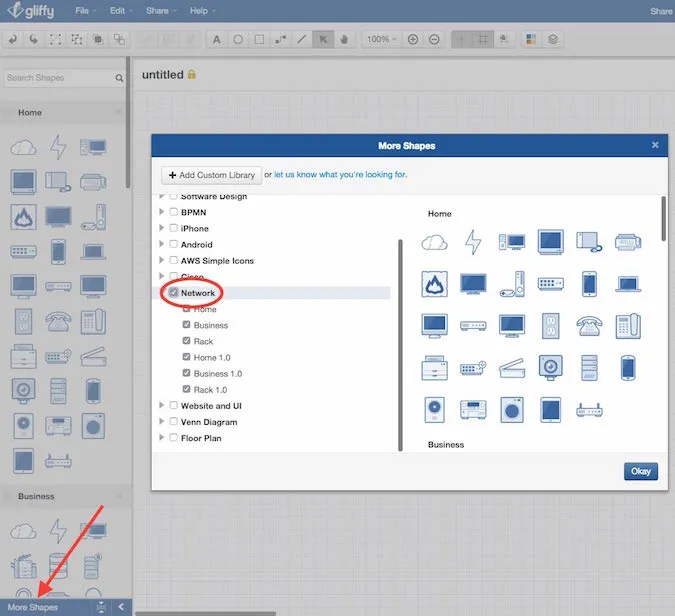Open the 100% zoom level dropdown

click(x=381, y=40)
